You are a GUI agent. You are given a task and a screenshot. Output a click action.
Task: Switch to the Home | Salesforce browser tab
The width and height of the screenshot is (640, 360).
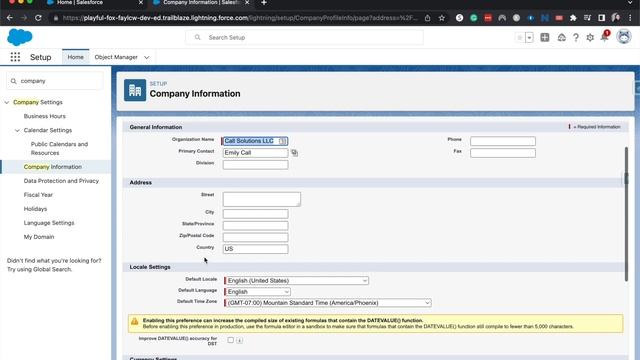tap(93, 3)
